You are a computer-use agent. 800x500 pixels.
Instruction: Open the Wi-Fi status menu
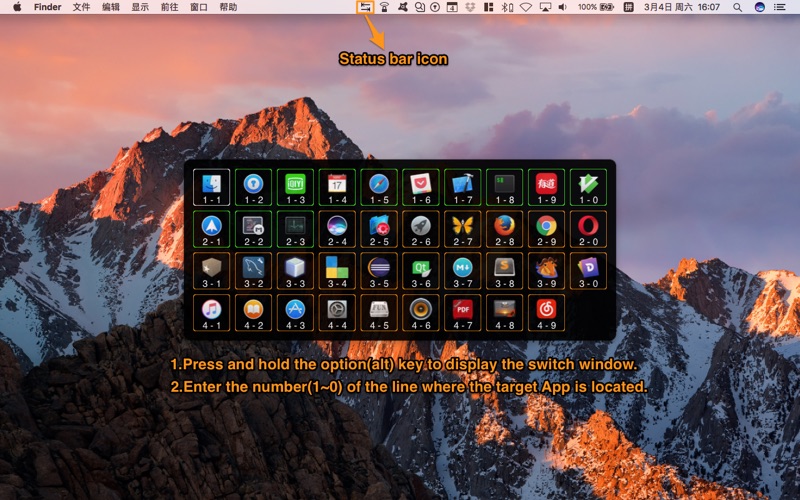click(x=526, y=7)
